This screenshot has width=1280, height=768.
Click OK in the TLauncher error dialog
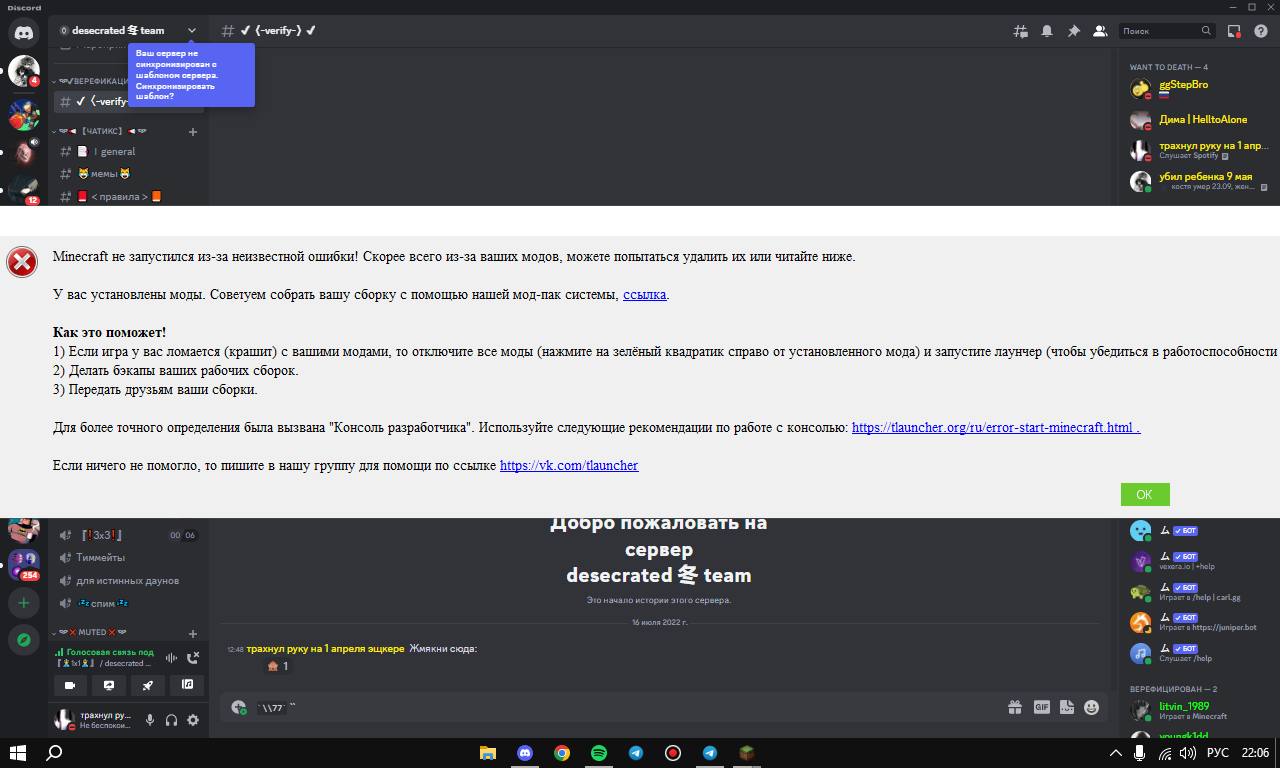pyautogui.click(x=1145, y=494)
